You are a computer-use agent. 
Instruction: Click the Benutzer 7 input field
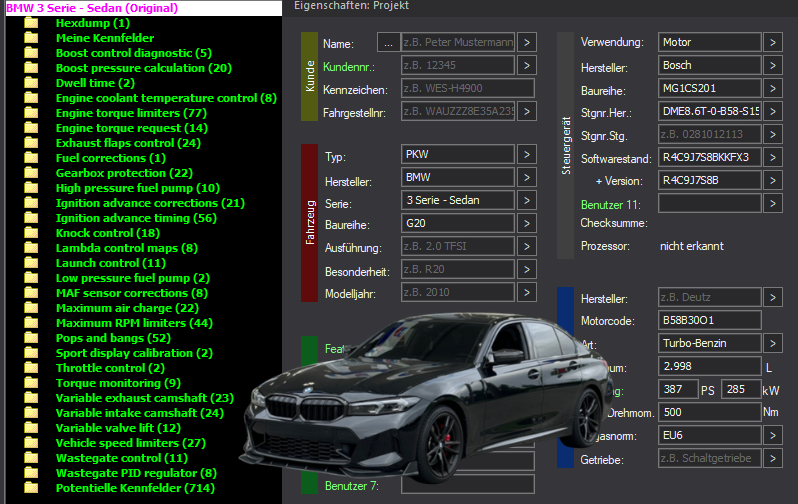468,484
